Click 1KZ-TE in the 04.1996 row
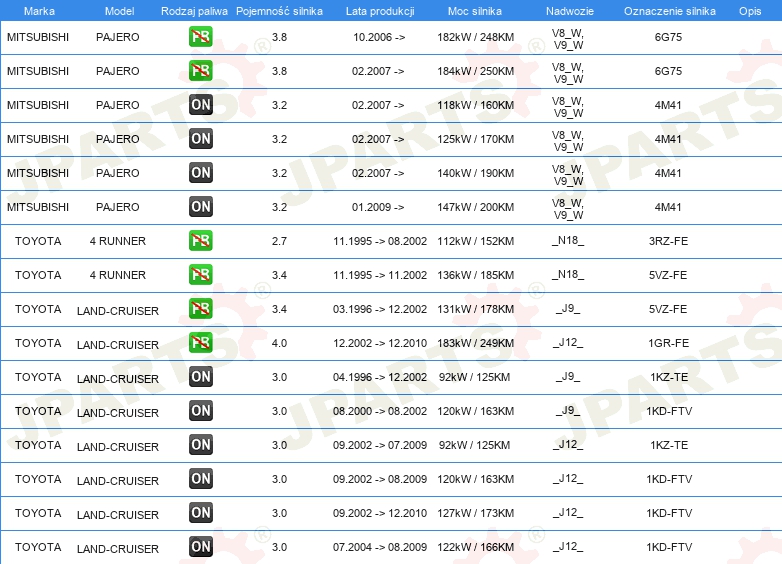The width and height of the screenshot is (782, 564). [669, 377]
